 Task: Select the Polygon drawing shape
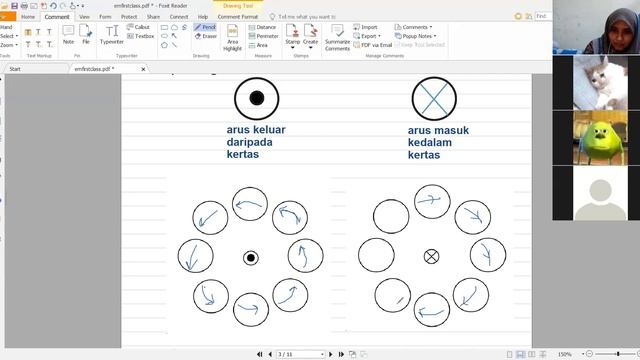[164, 45]
